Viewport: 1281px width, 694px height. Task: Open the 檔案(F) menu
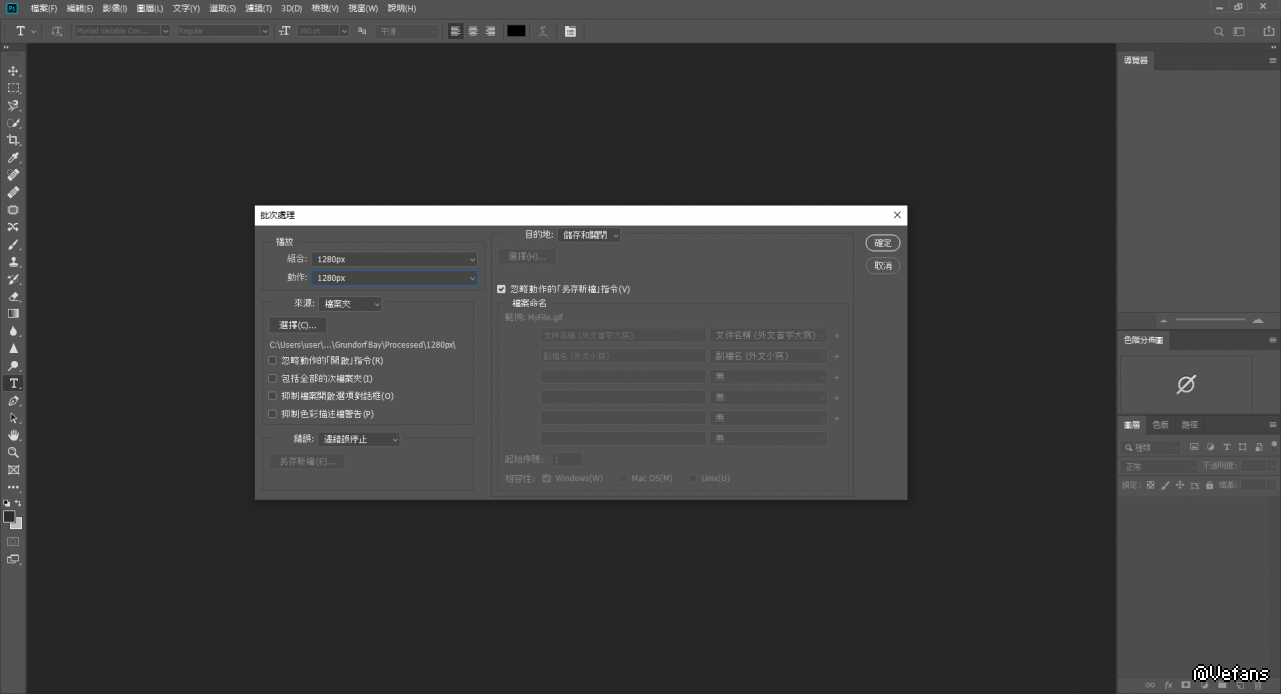coord(45,8)
